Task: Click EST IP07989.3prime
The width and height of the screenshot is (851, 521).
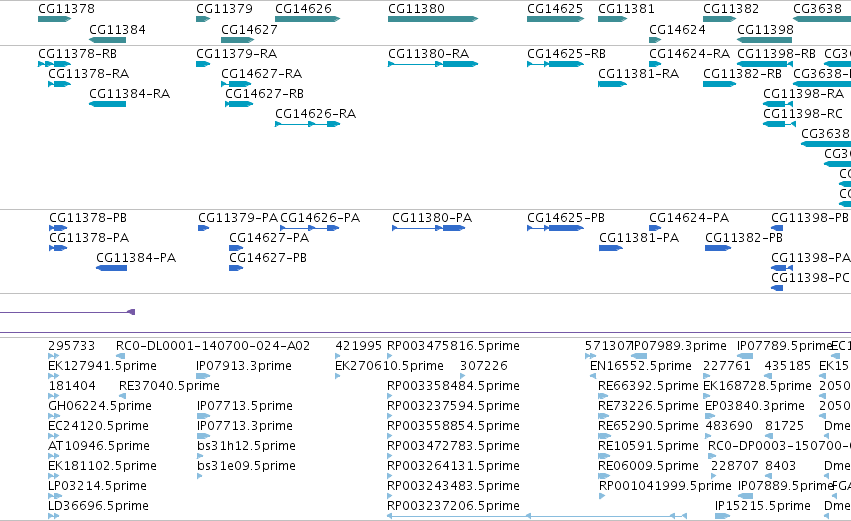Action: click(x=679, y=346)
